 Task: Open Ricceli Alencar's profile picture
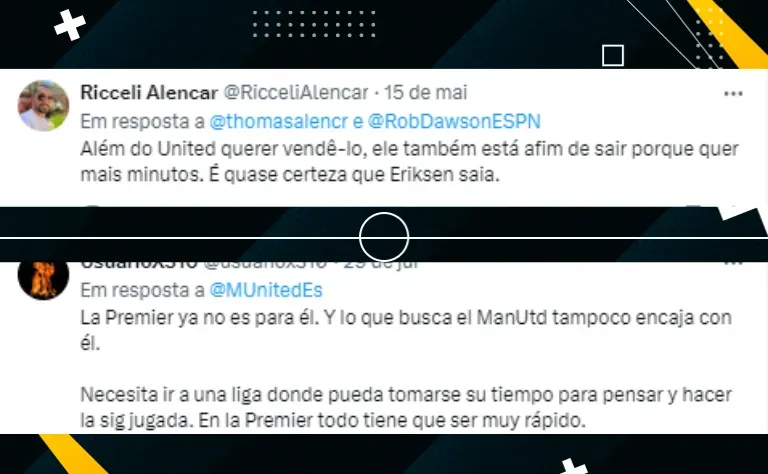43,106
